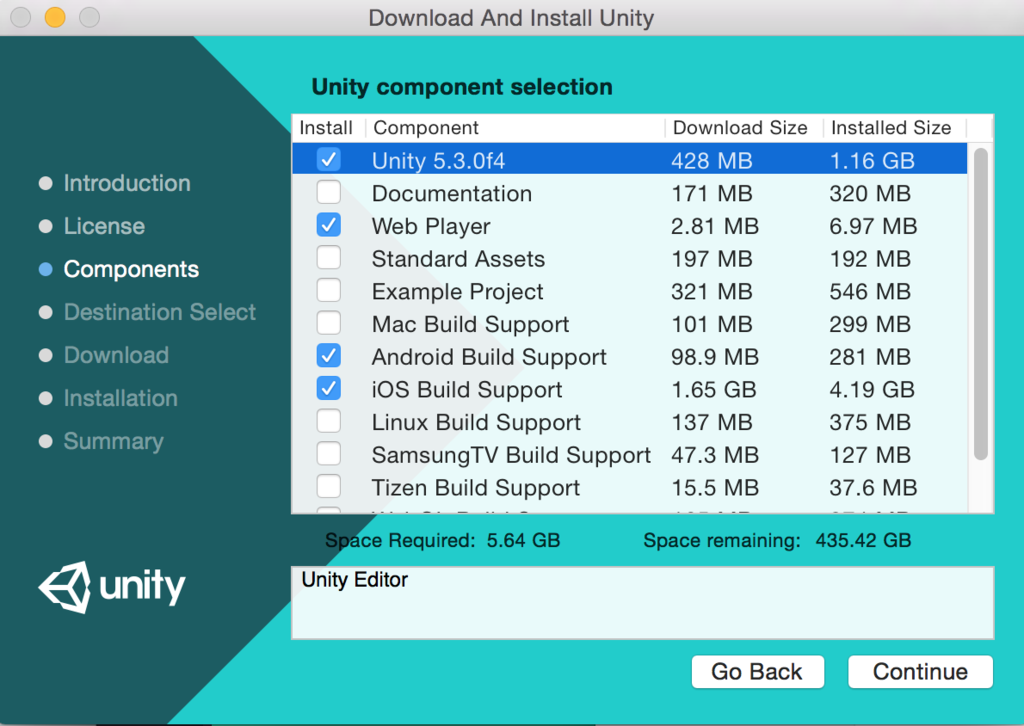Check SamsungTV Build Support
Screen dimensions: 1024x726
pyautogui.click(x=328, y=454)
